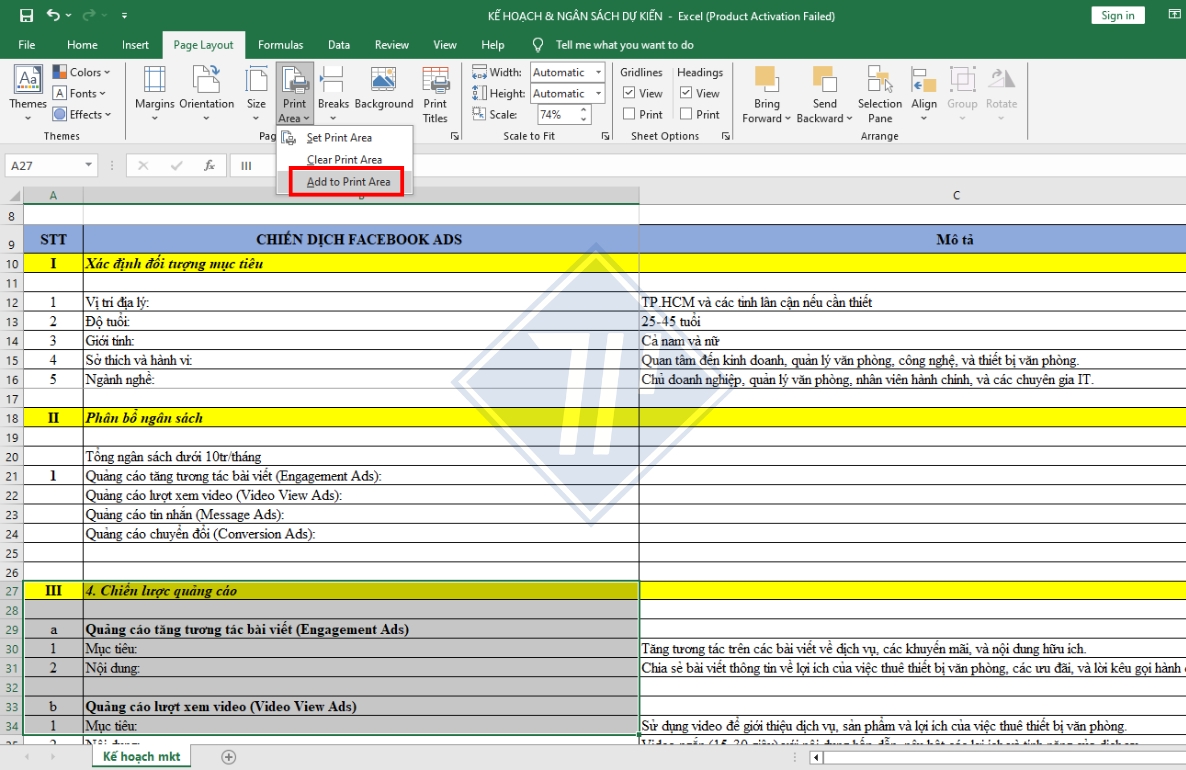Open the Themes gallery
This screenshot has width=1186, height=770.
pos(28,92)
